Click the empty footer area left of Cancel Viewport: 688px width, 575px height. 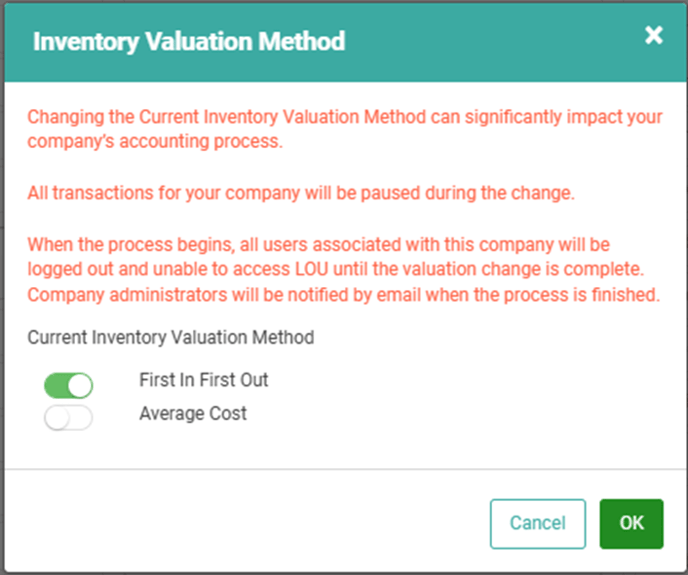247,524
